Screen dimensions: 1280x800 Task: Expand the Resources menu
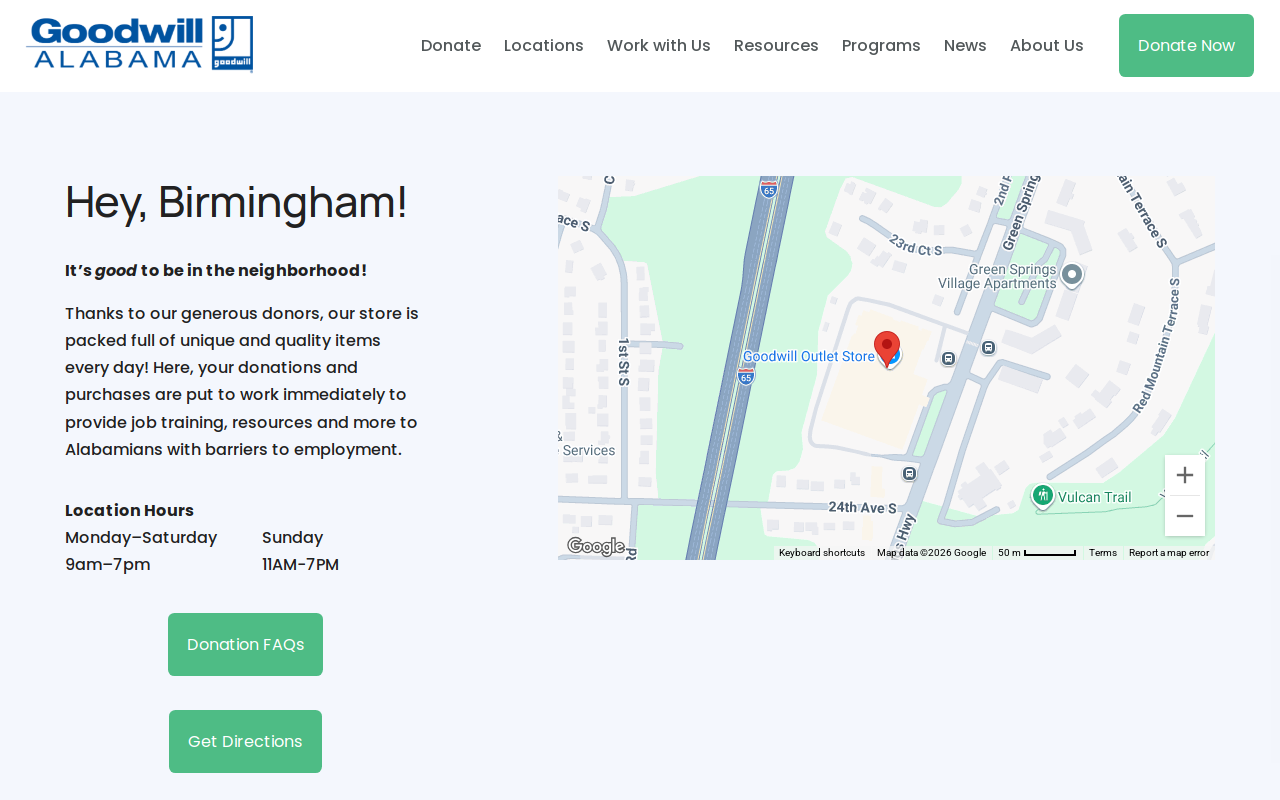[776, 45]
